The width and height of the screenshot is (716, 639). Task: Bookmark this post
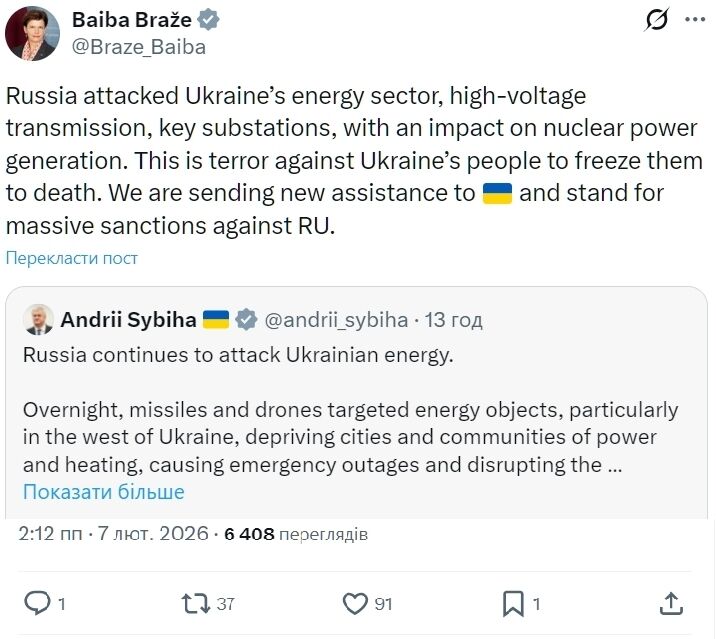(x=513, y=603)
